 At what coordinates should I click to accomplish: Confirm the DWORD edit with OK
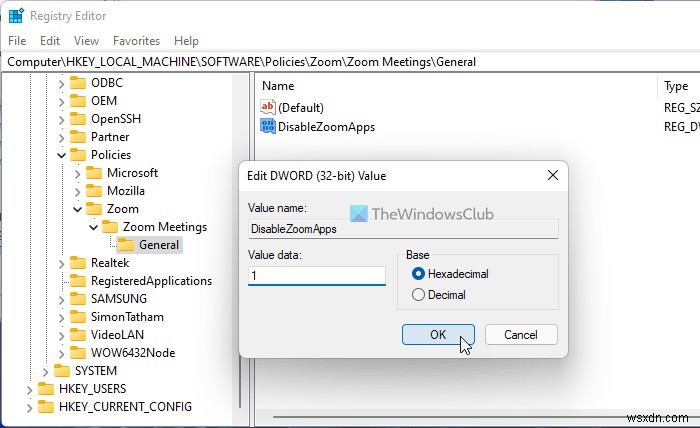click(x=438, y=335)
